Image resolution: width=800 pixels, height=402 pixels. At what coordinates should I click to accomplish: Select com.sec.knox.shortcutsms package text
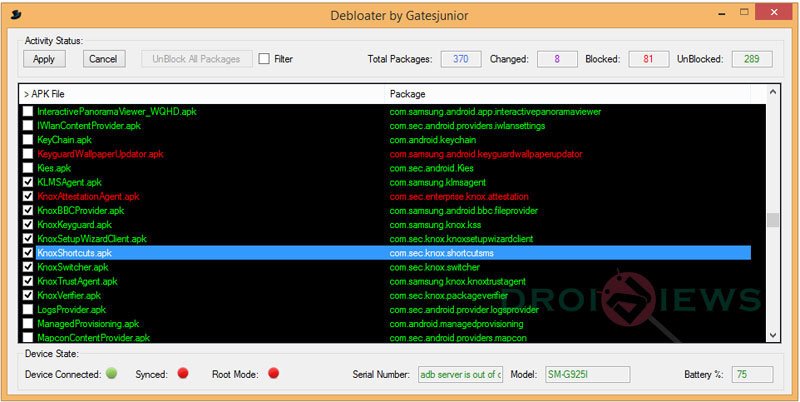point(442,253)
